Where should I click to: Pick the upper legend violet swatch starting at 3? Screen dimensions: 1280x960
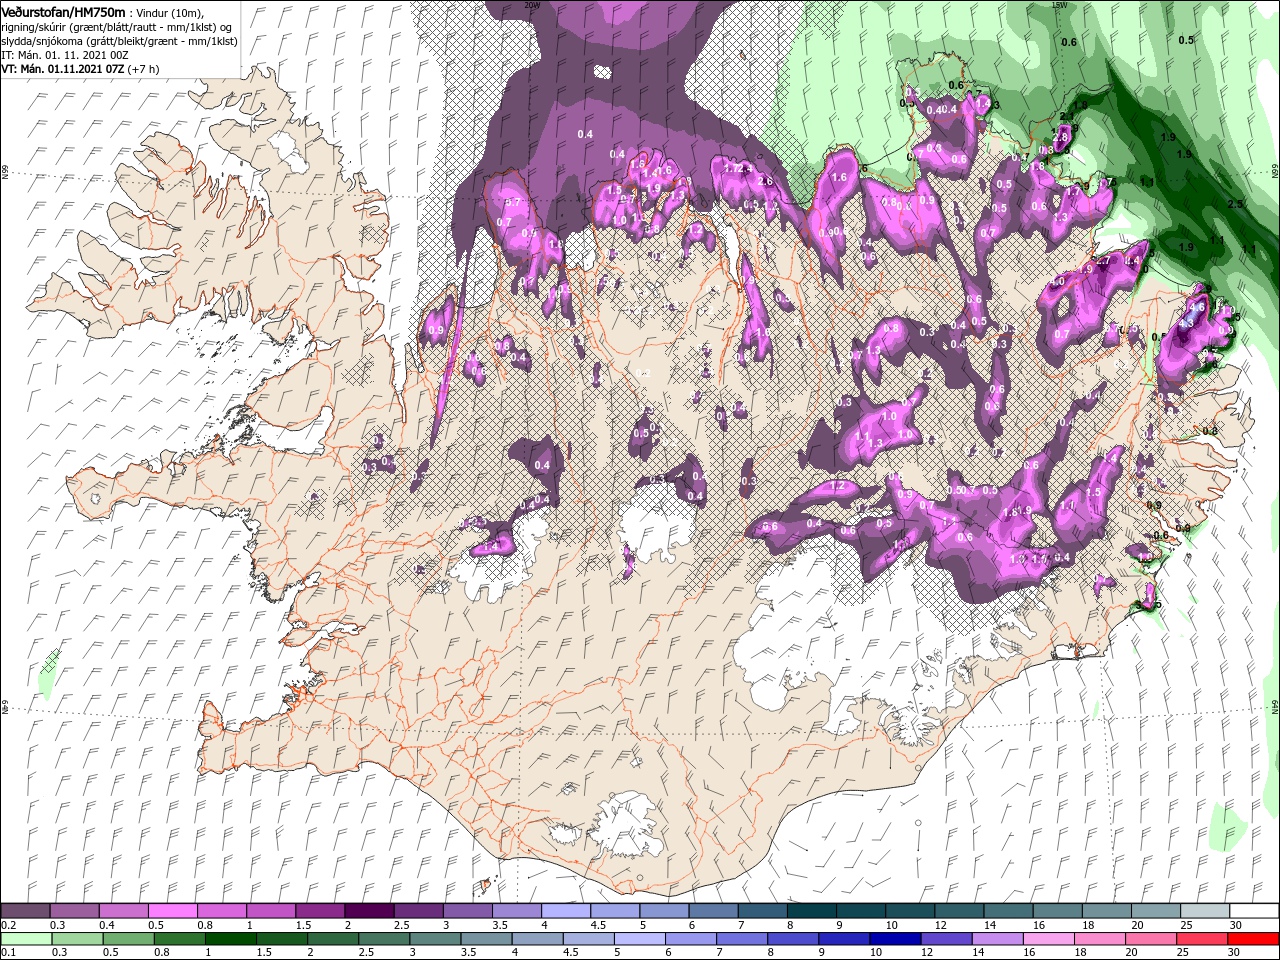point(467,911)
